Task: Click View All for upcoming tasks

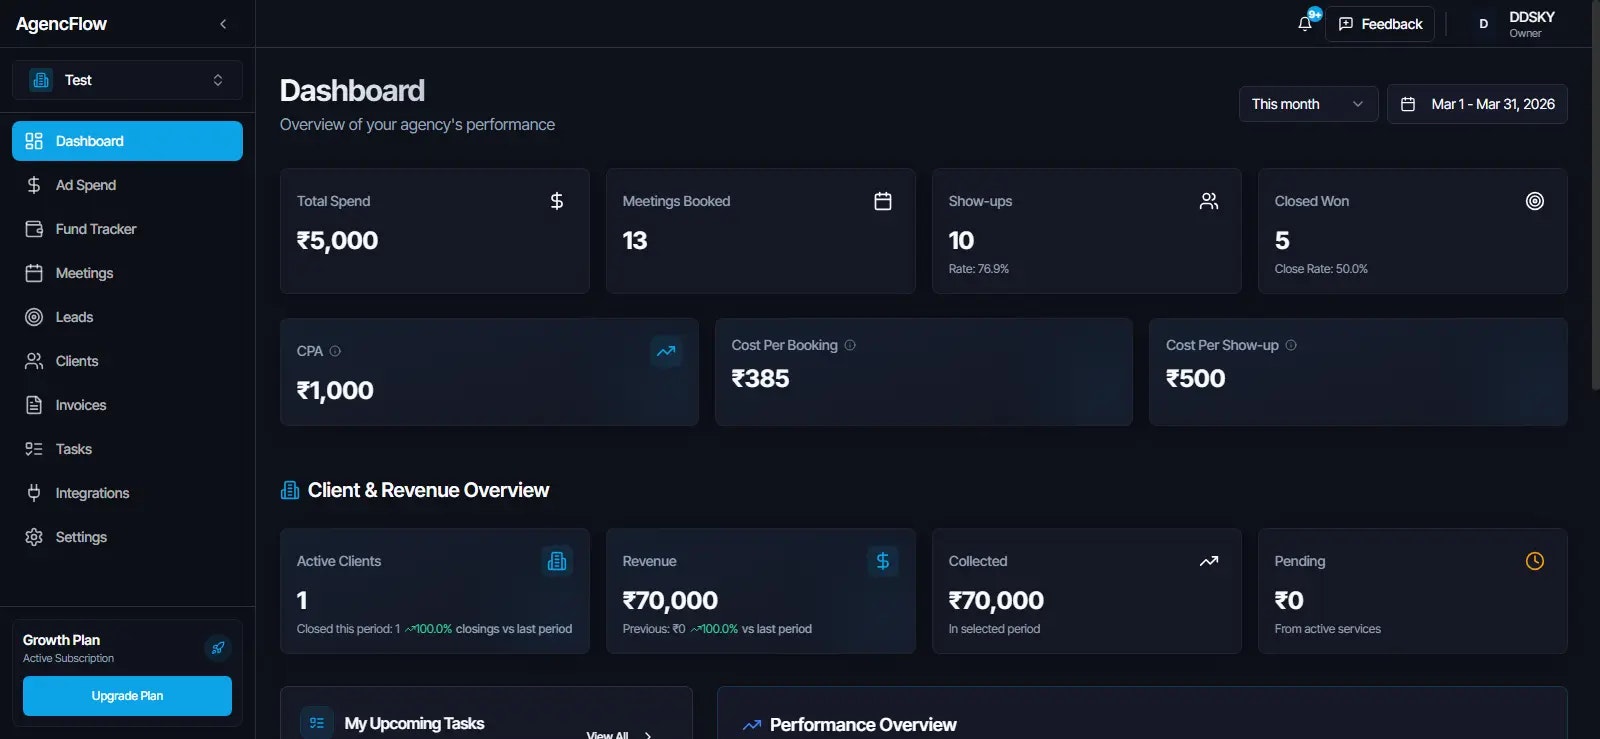Action: point(618,734)
